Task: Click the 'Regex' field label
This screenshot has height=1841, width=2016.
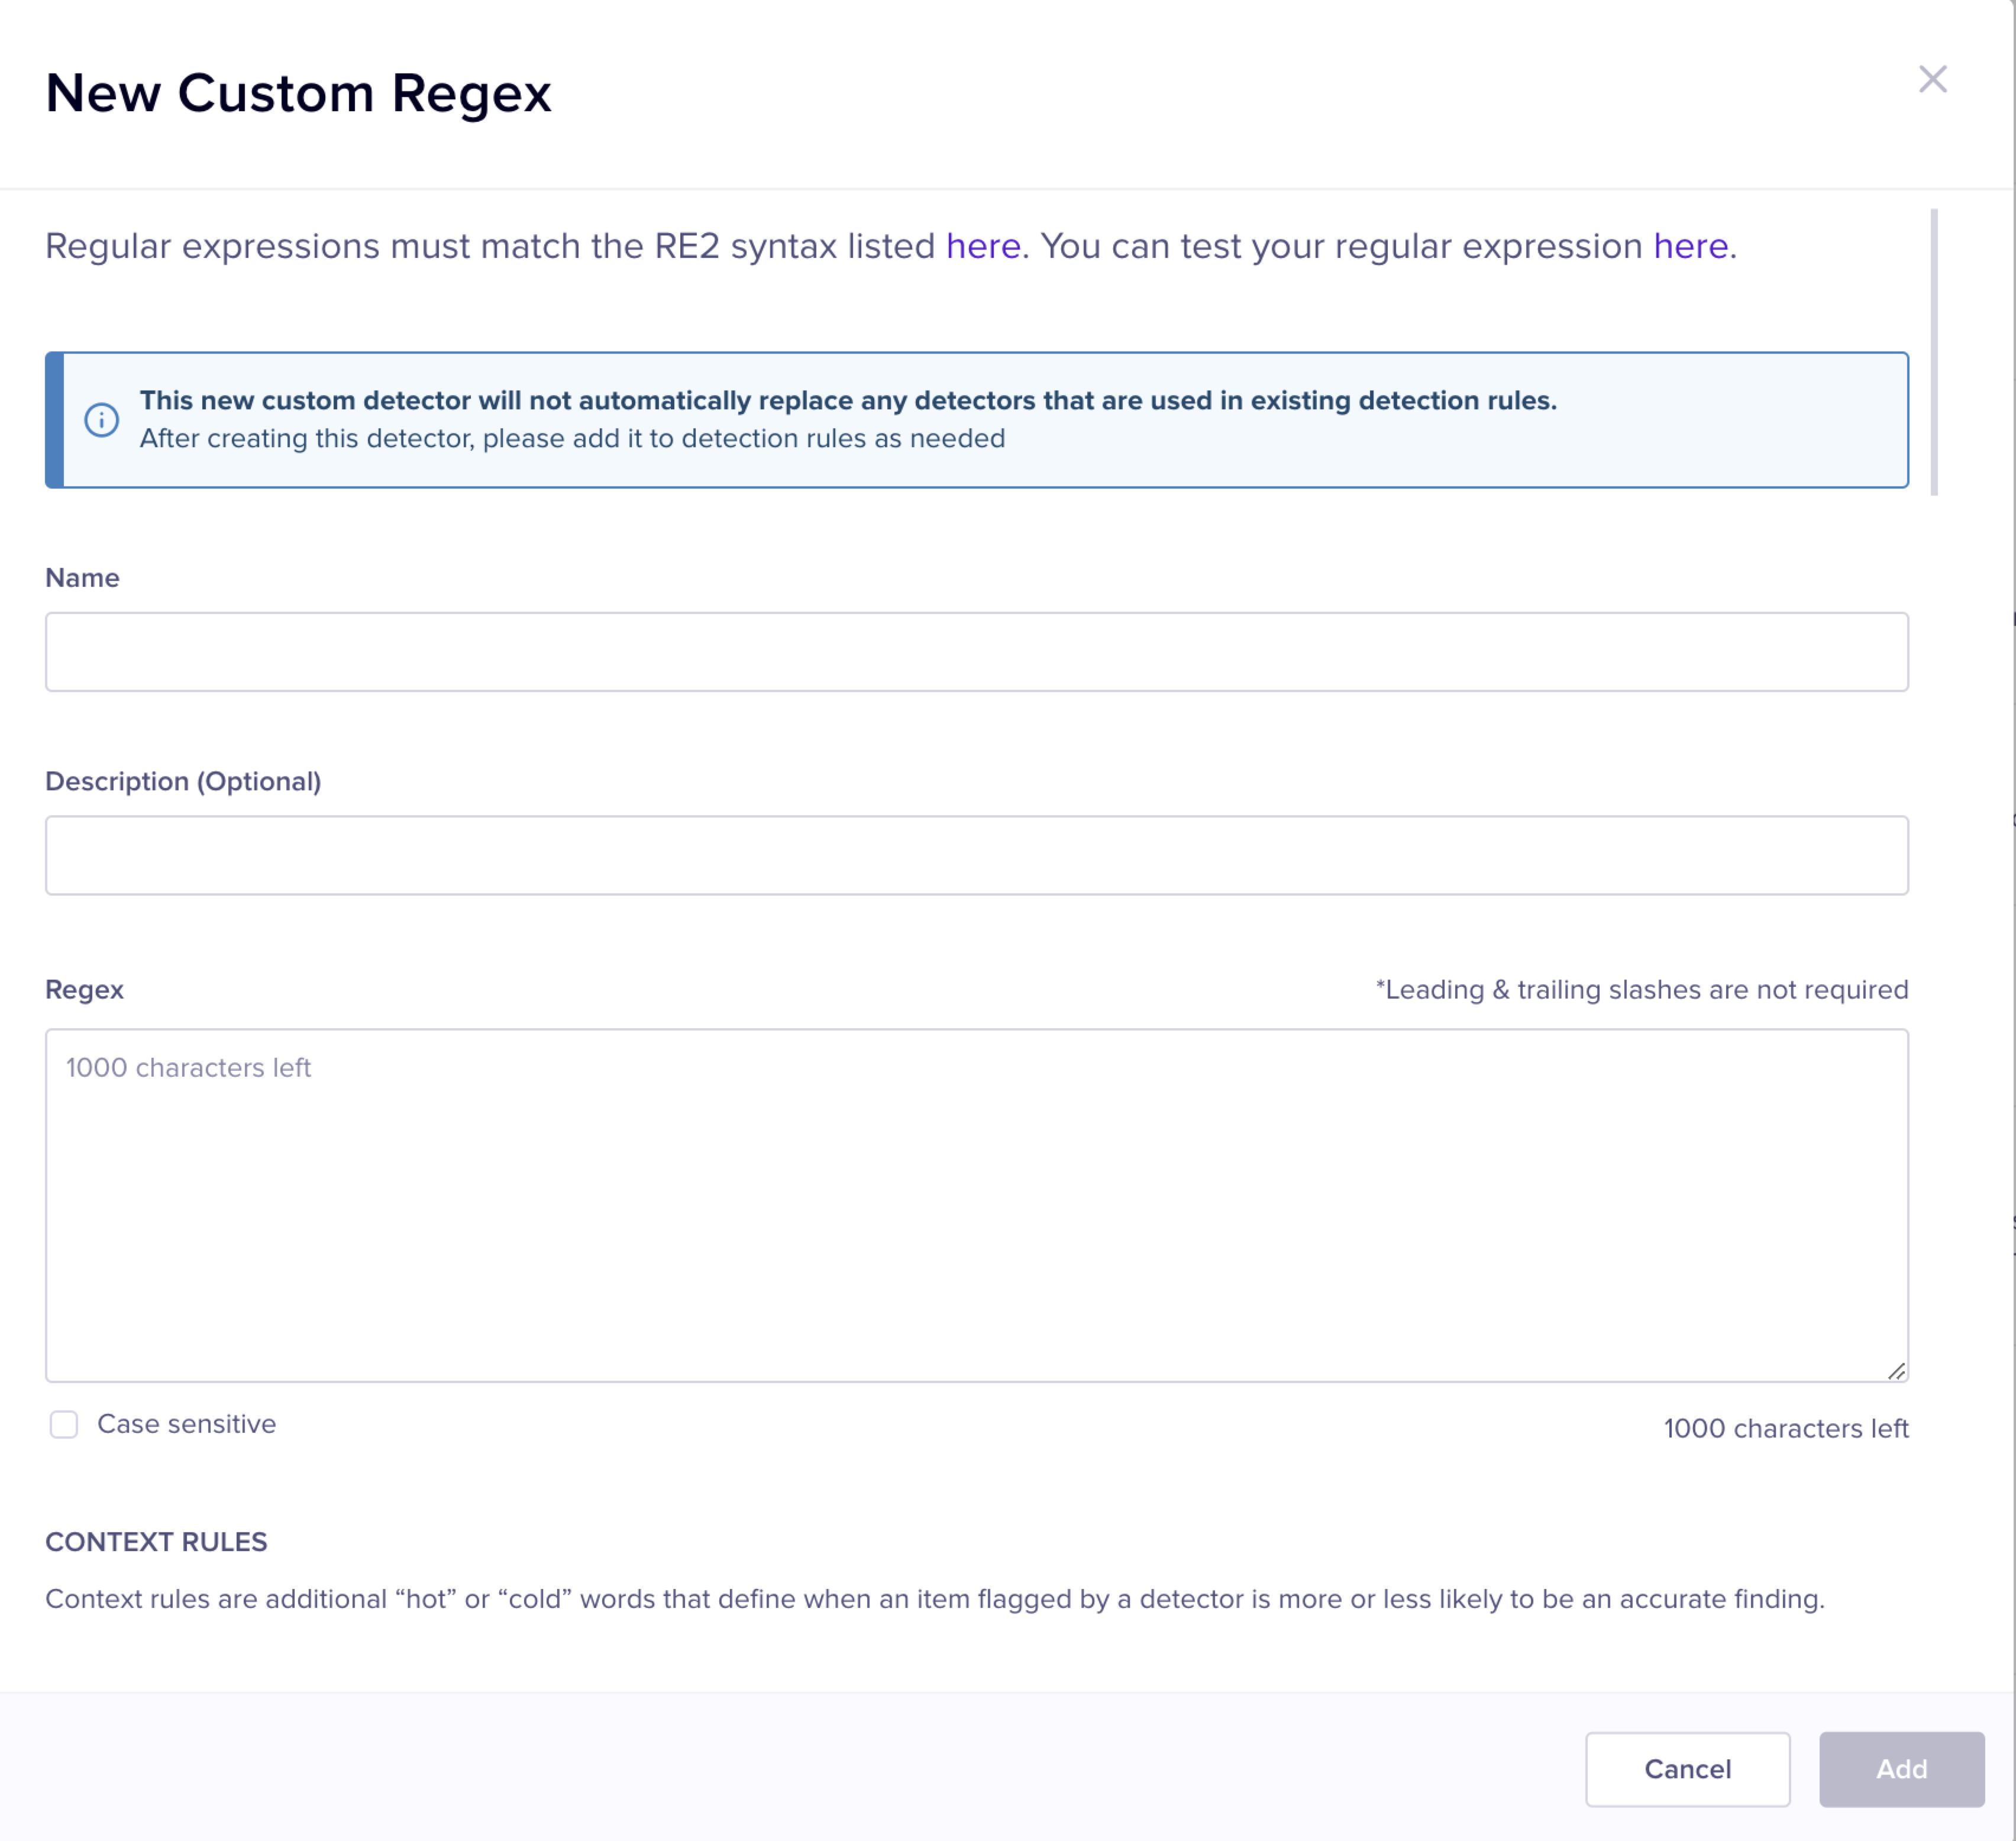Action: tap(84, 989)
